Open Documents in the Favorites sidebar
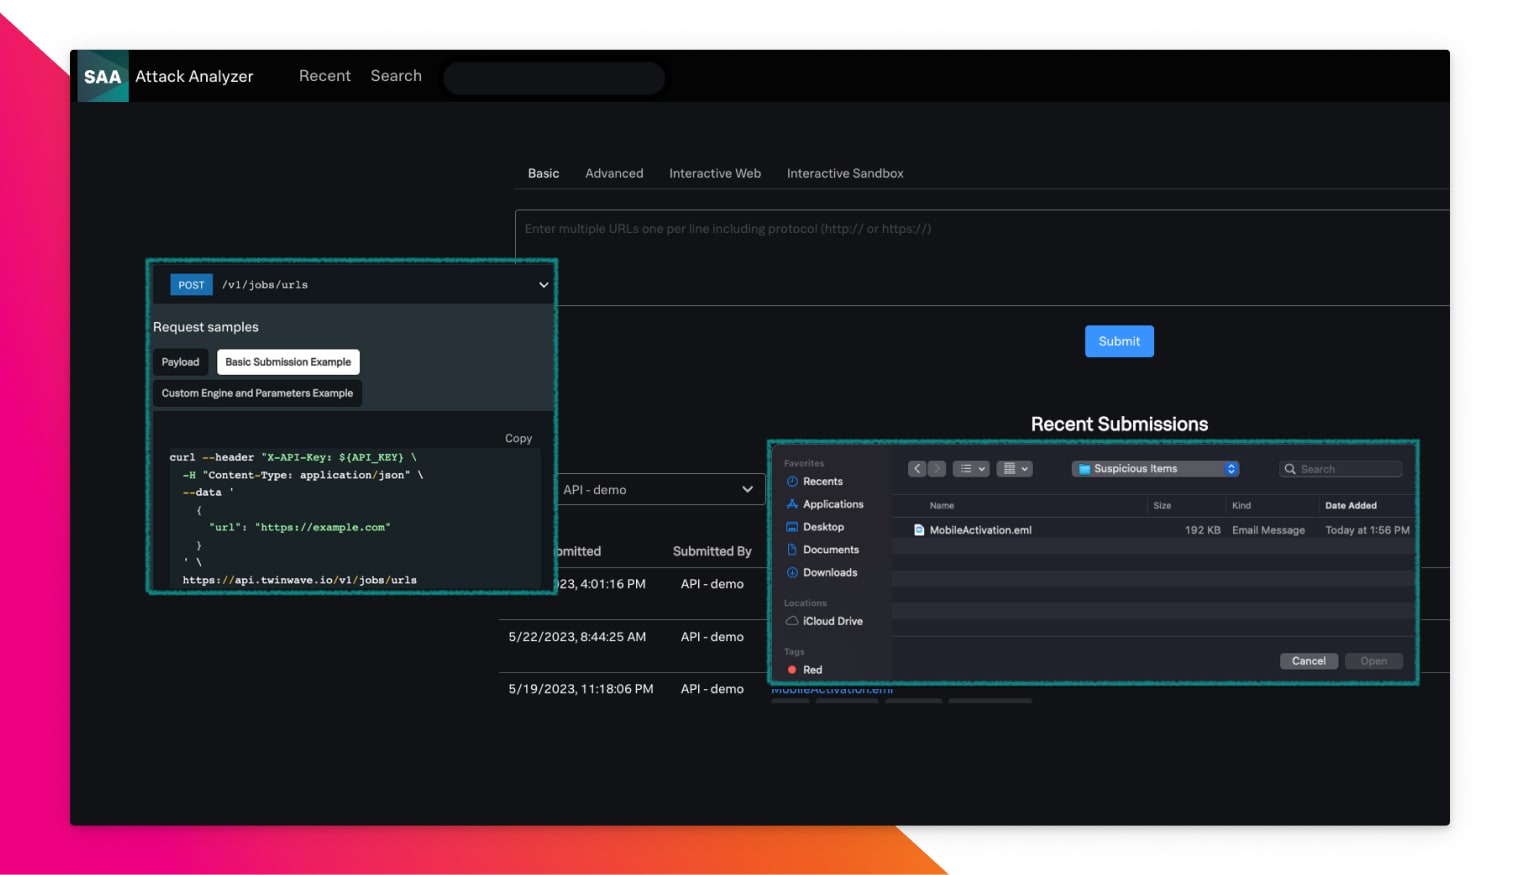 tap(823, 550)
